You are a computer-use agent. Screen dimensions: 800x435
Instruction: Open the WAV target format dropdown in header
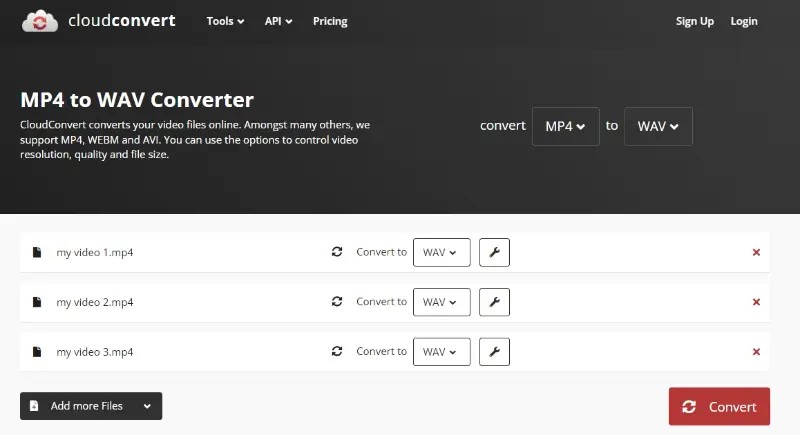pyautogui.click(x=658, y=126)
